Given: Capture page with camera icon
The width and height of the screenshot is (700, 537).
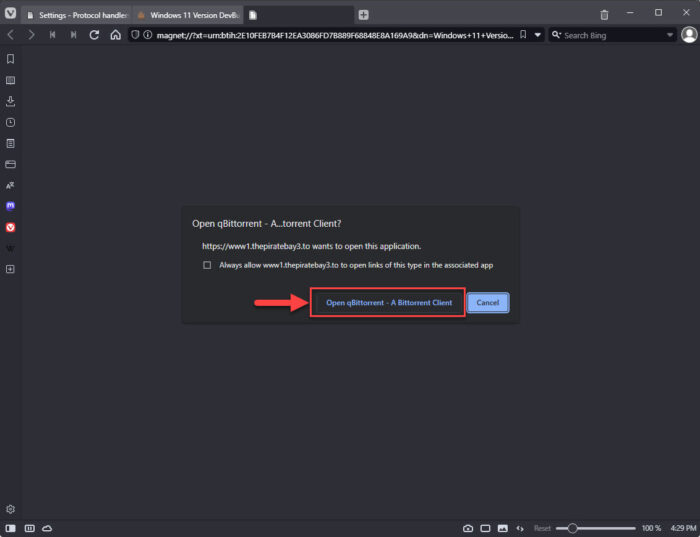Looking at the screenshot, I should point(468,528).
